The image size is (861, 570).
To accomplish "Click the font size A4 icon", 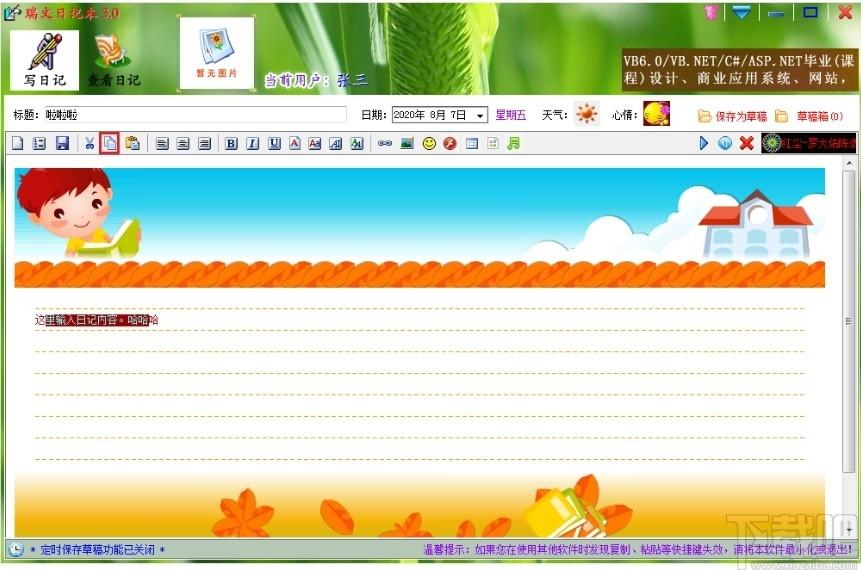I will coord(357,143).
